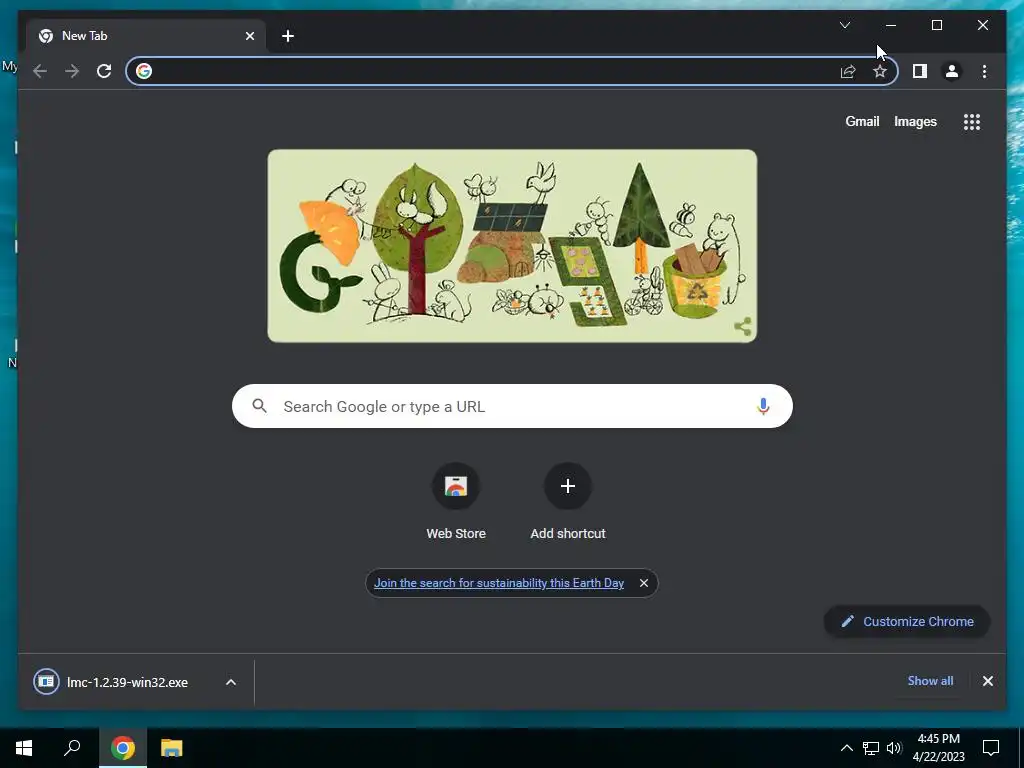
Task: Click the forward navigation arrow
Action: (x=72, y=71)
